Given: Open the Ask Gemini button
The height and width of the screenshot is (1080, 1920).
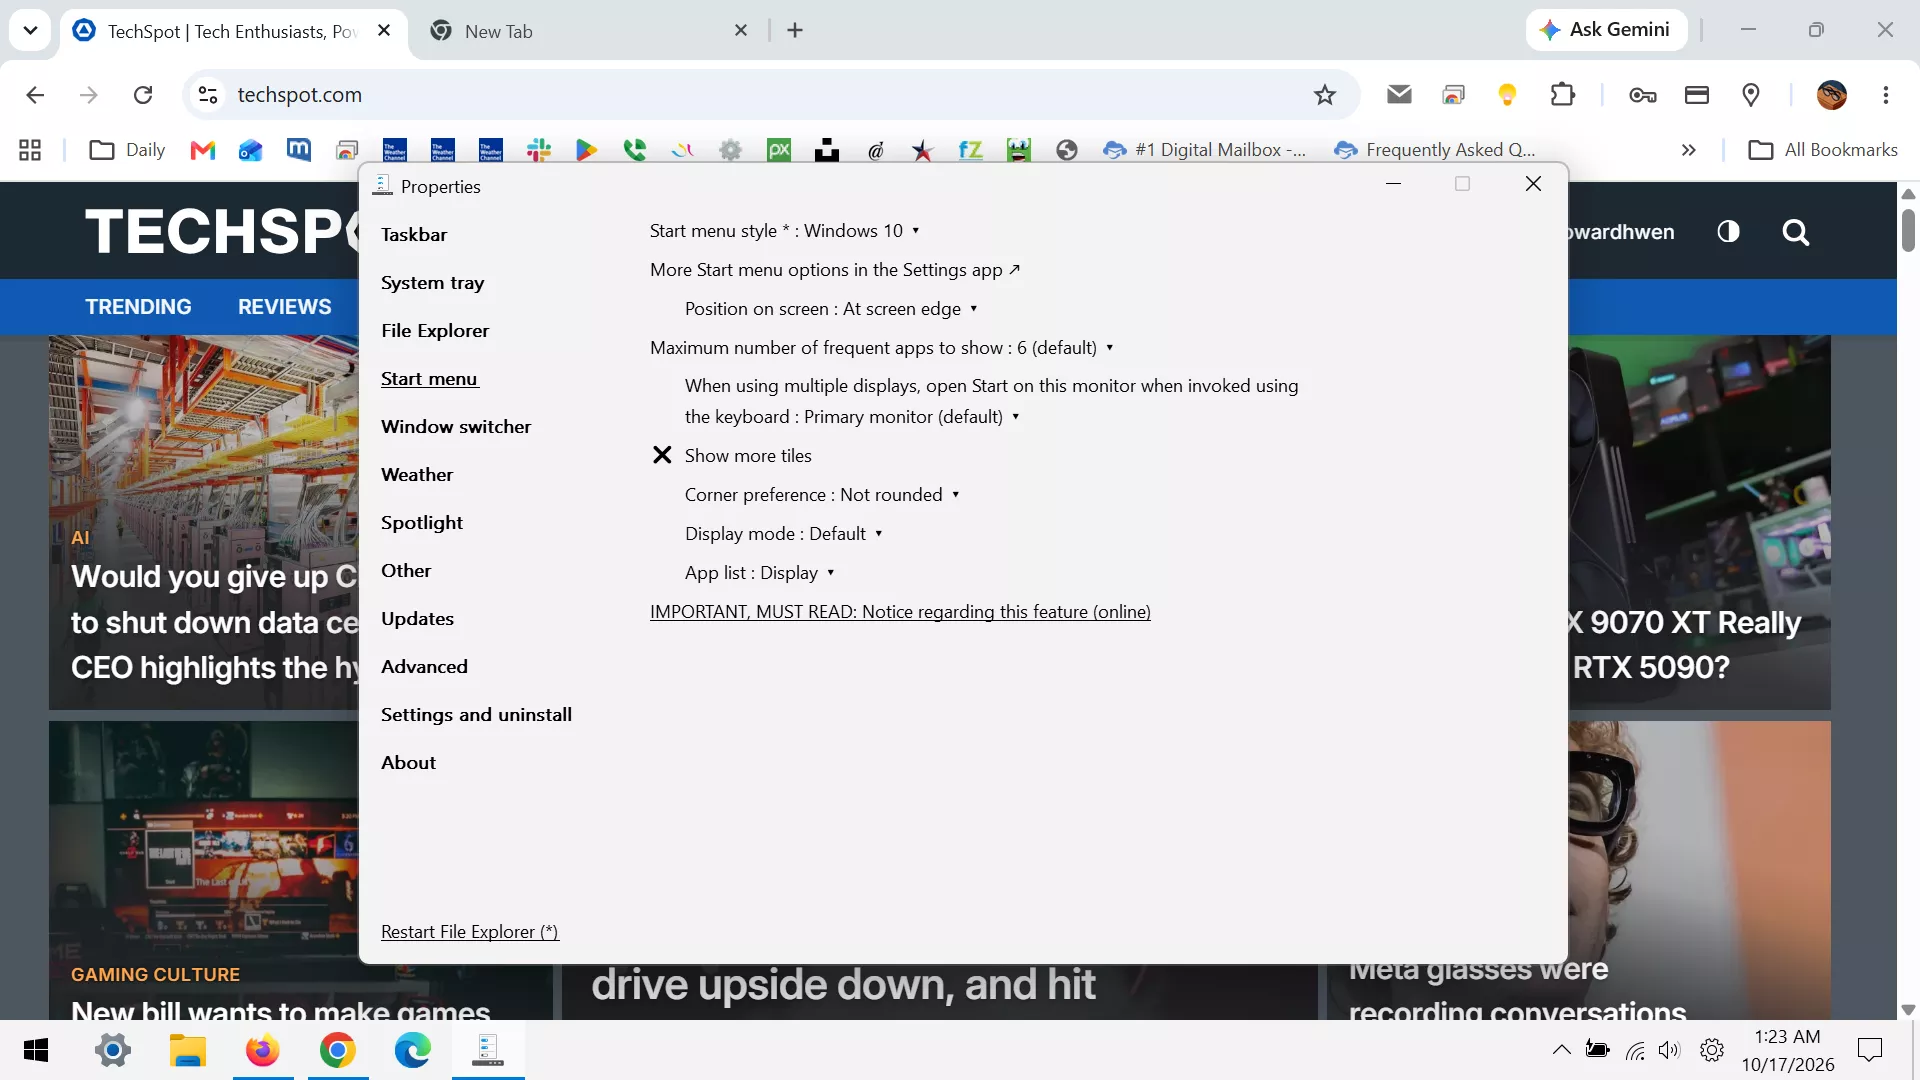Looking at the screenshot, I should coord(1606,30).
